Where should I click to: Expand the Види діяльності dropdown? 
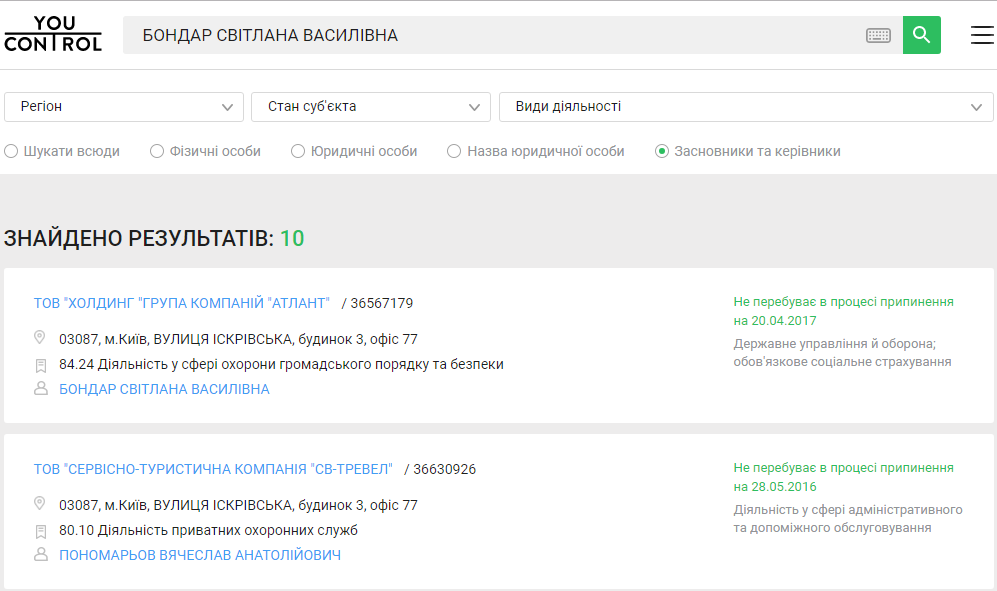point(745,107)
